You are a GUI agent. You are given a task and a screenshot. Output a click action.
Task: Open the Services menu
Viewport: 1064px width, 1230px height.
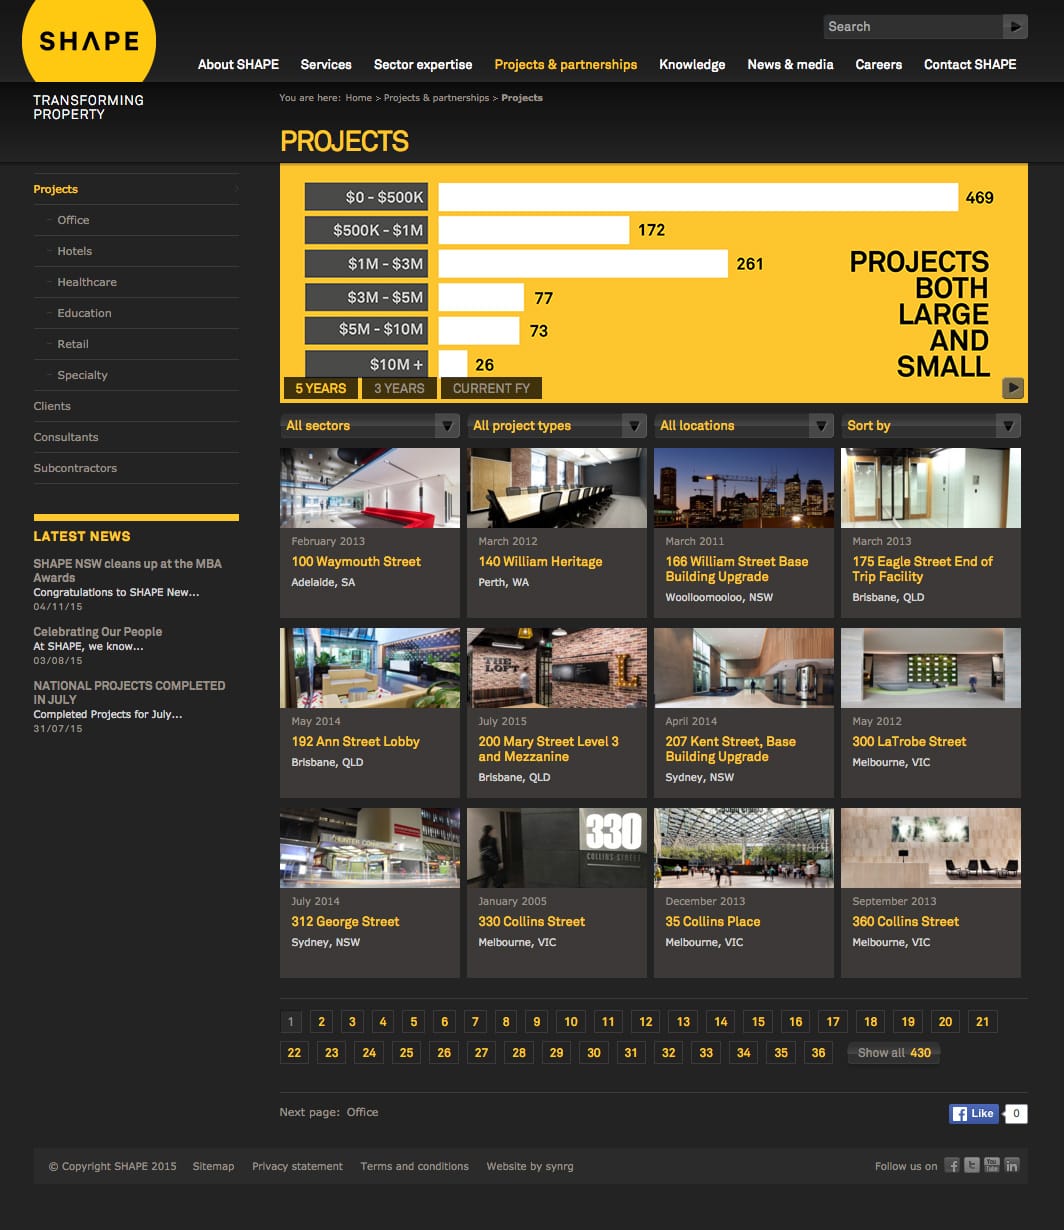326,64
